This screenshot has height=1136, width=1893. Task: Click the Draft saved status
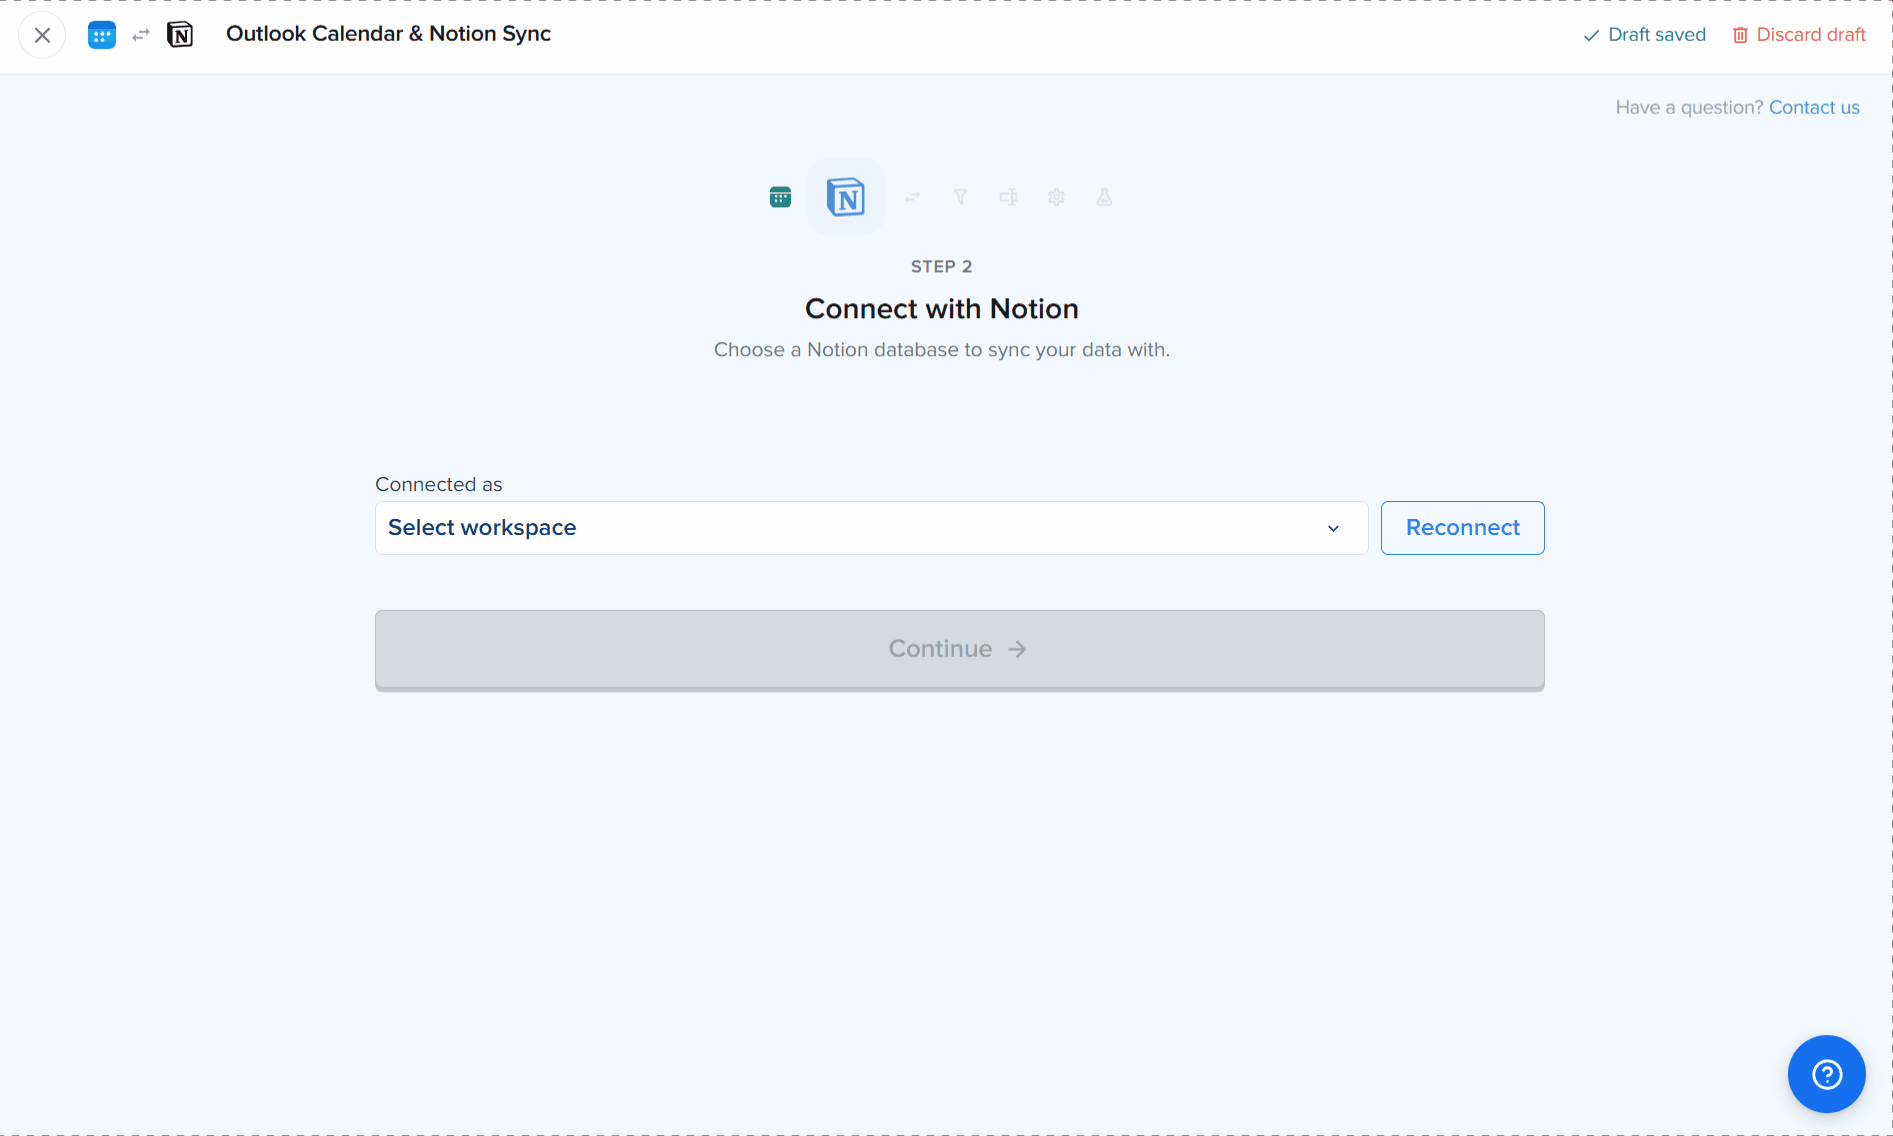click(x=1644, y=35)
